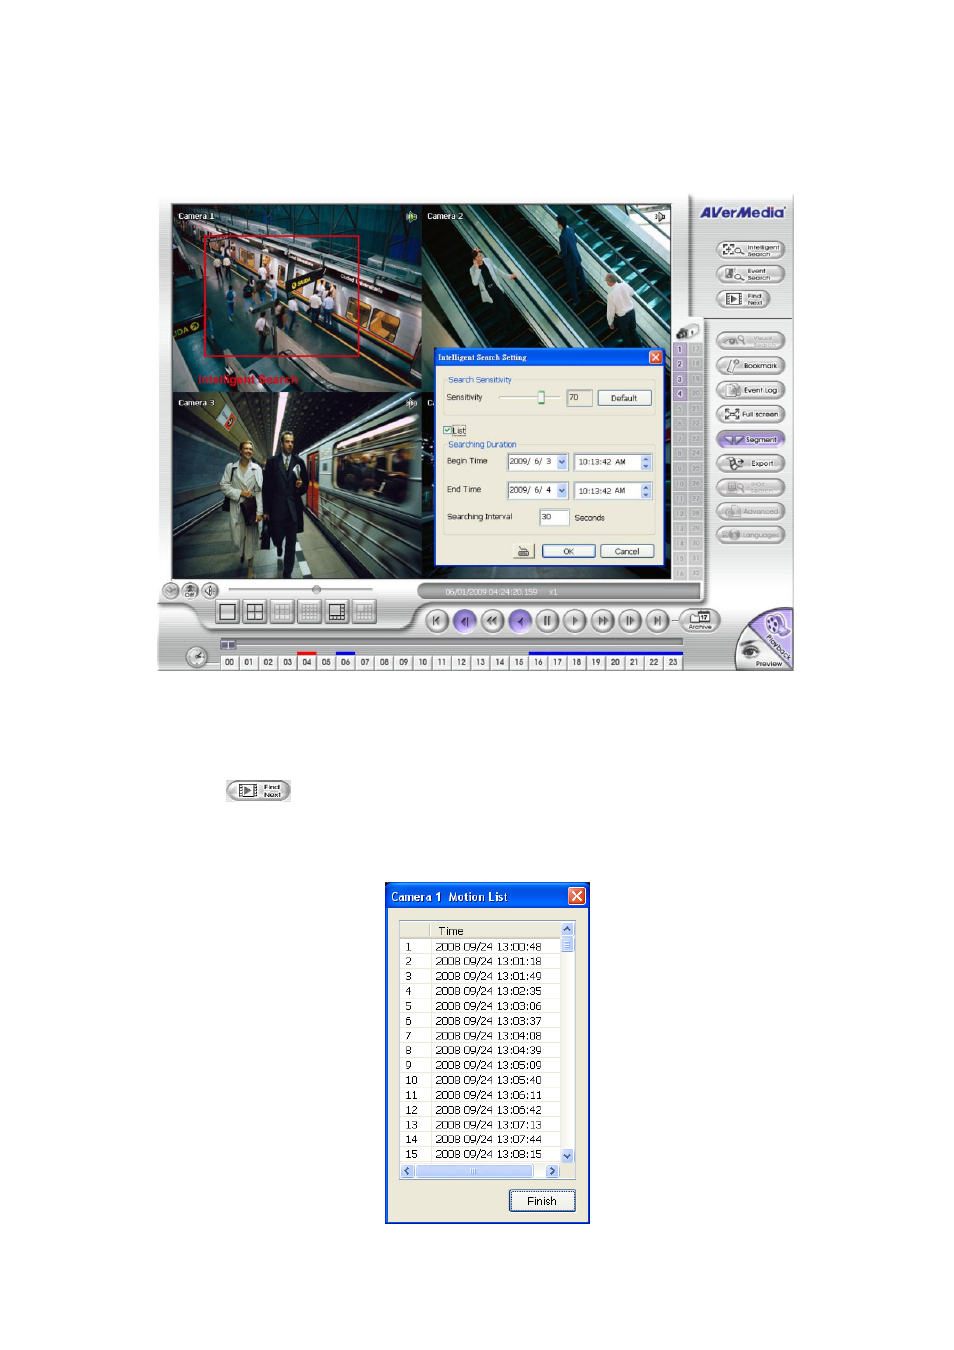Toggle camera channel 2
Image resolution: width=954 pixels, height=1350 pixels.
point(680,365)
